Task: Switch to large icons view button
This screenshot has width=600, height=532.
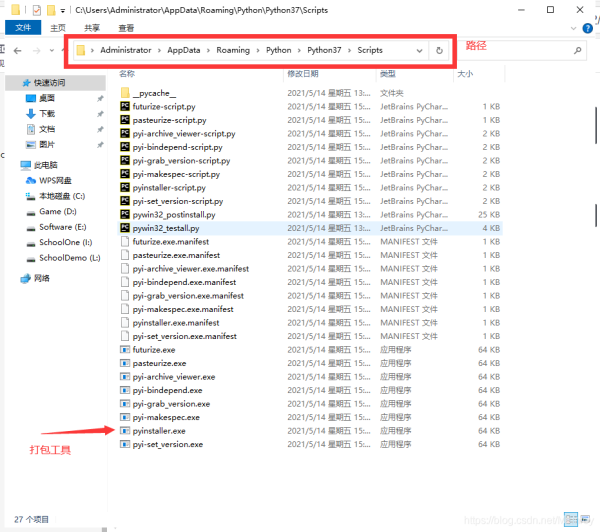Action: [x=585, y=519]
